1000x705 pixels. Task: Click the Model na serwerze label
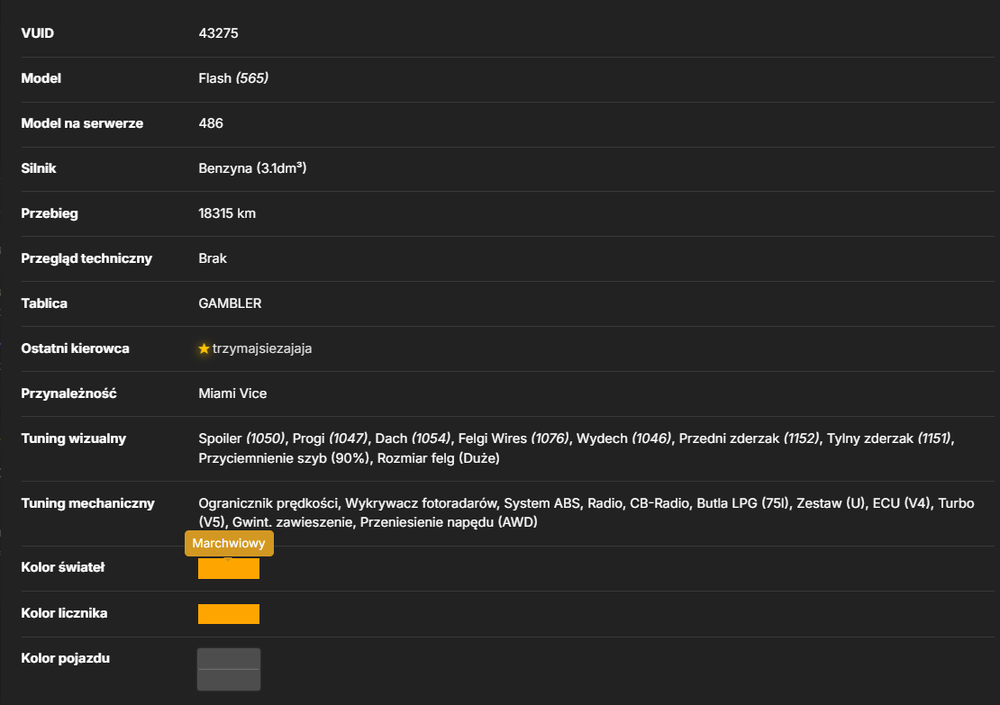(x=82, y=123)
